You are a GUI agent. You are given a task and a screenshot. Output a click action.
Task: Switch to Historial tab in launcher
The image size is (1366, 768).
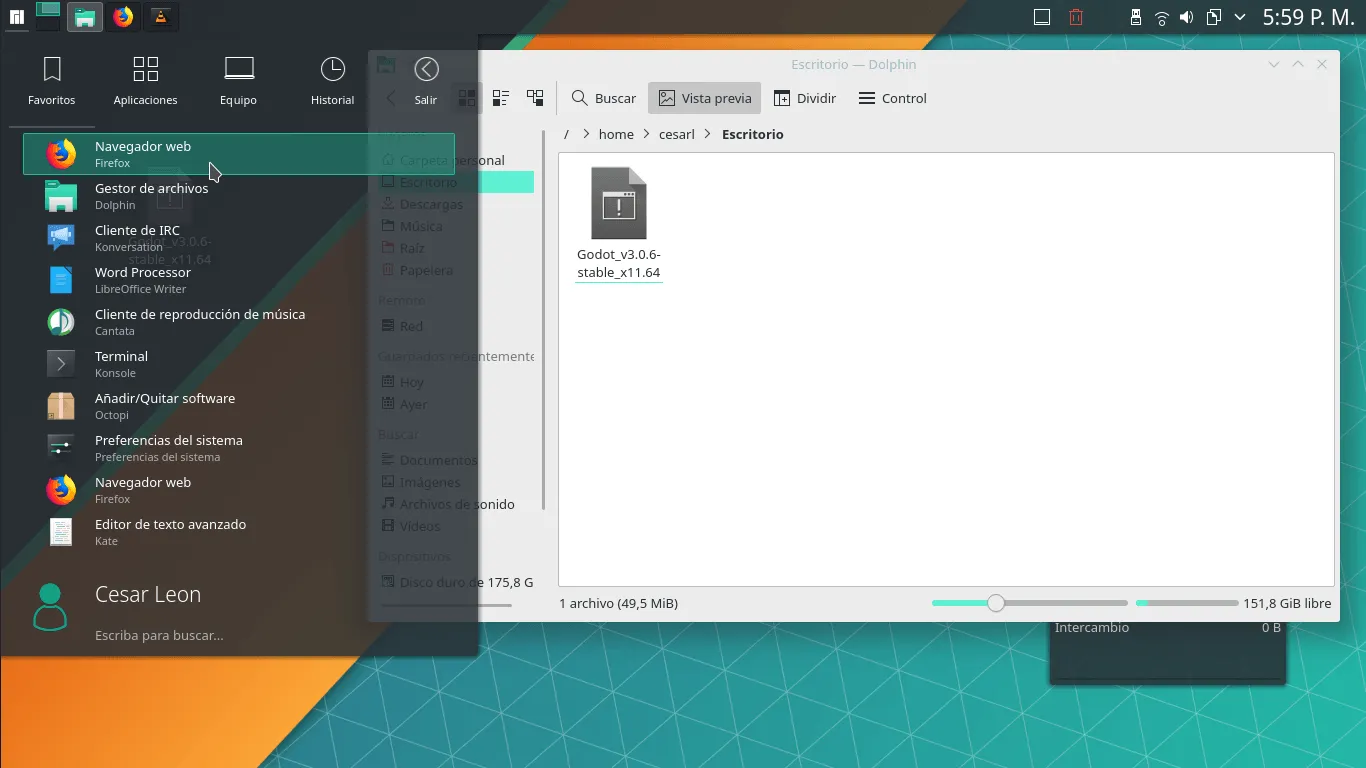pos(333,80)
